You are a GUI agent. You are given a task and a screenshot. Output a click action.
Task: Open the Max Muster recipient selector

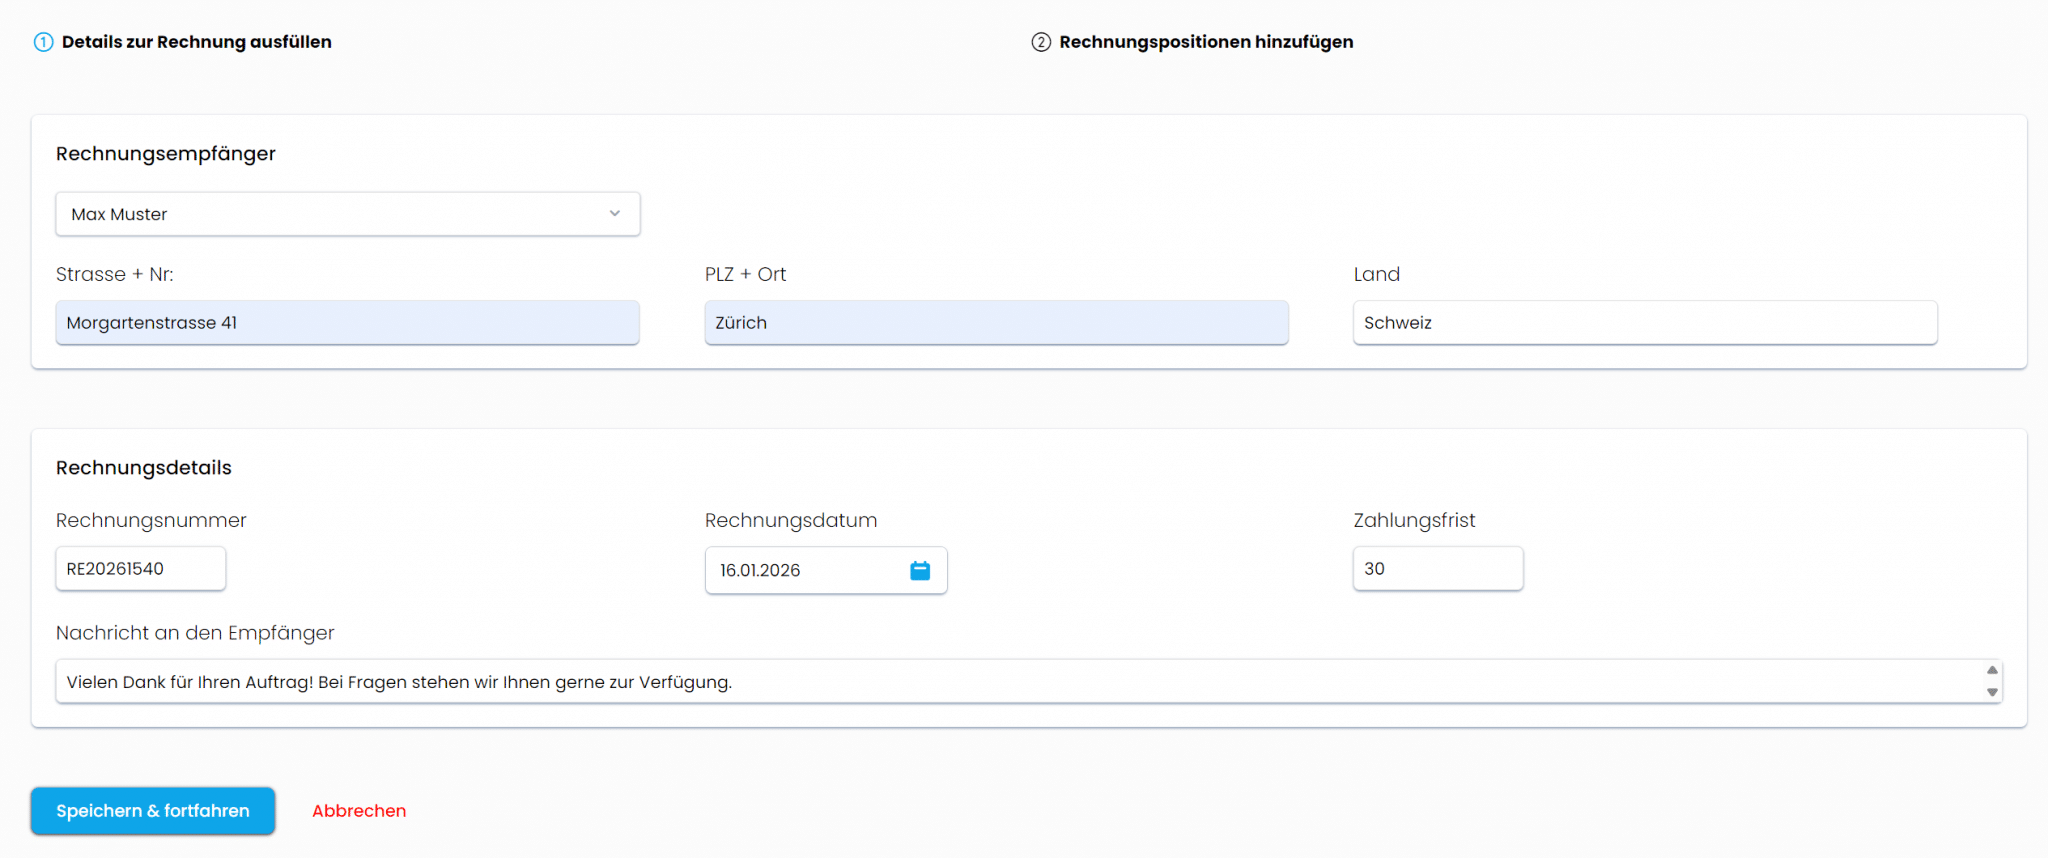point(330,214)
